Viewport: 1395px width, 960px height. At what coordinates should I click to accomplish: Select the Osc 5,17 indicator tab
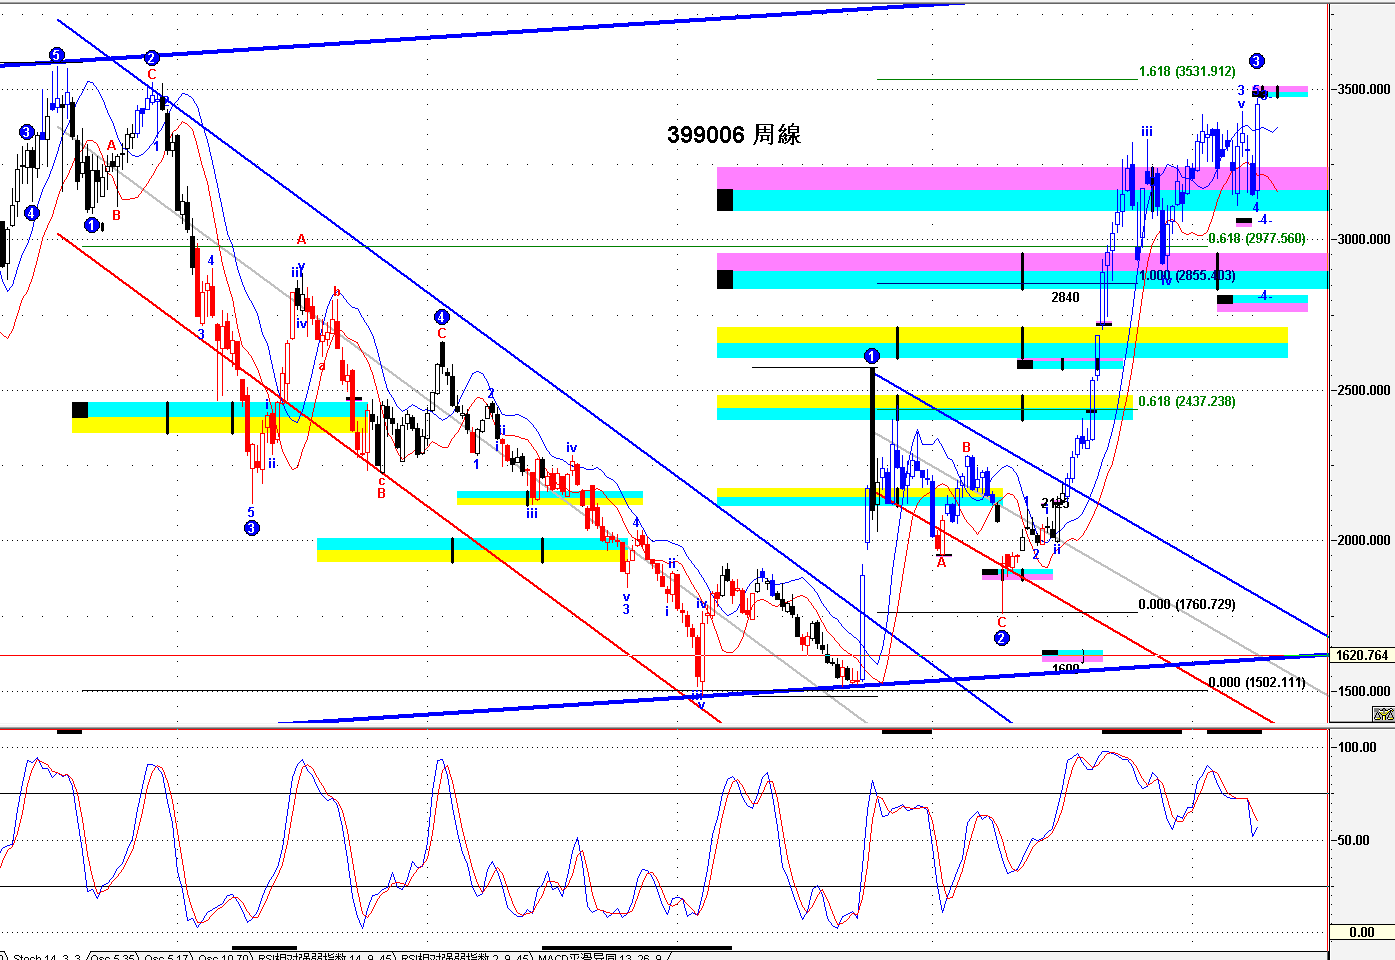point(167,956)
